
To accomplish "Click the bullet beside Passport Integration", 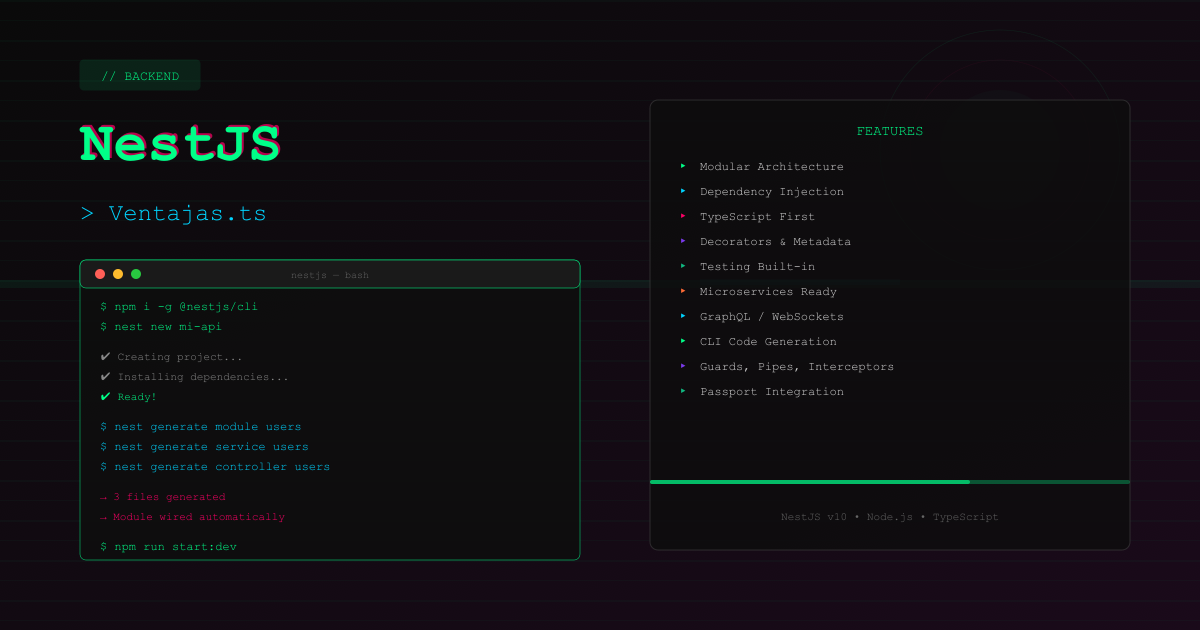I will pyautogui.click(x=683, y=391).
